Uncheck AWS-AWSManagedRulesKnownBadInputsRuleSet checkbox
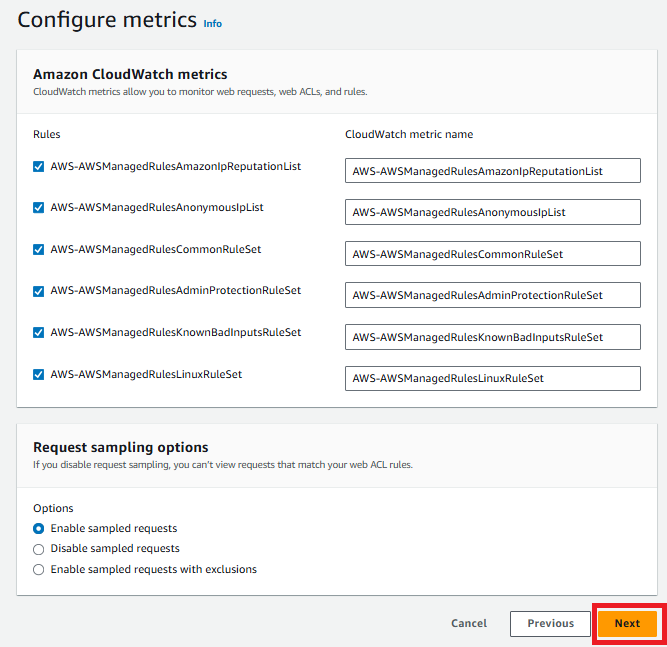 (x=38, y=332)
